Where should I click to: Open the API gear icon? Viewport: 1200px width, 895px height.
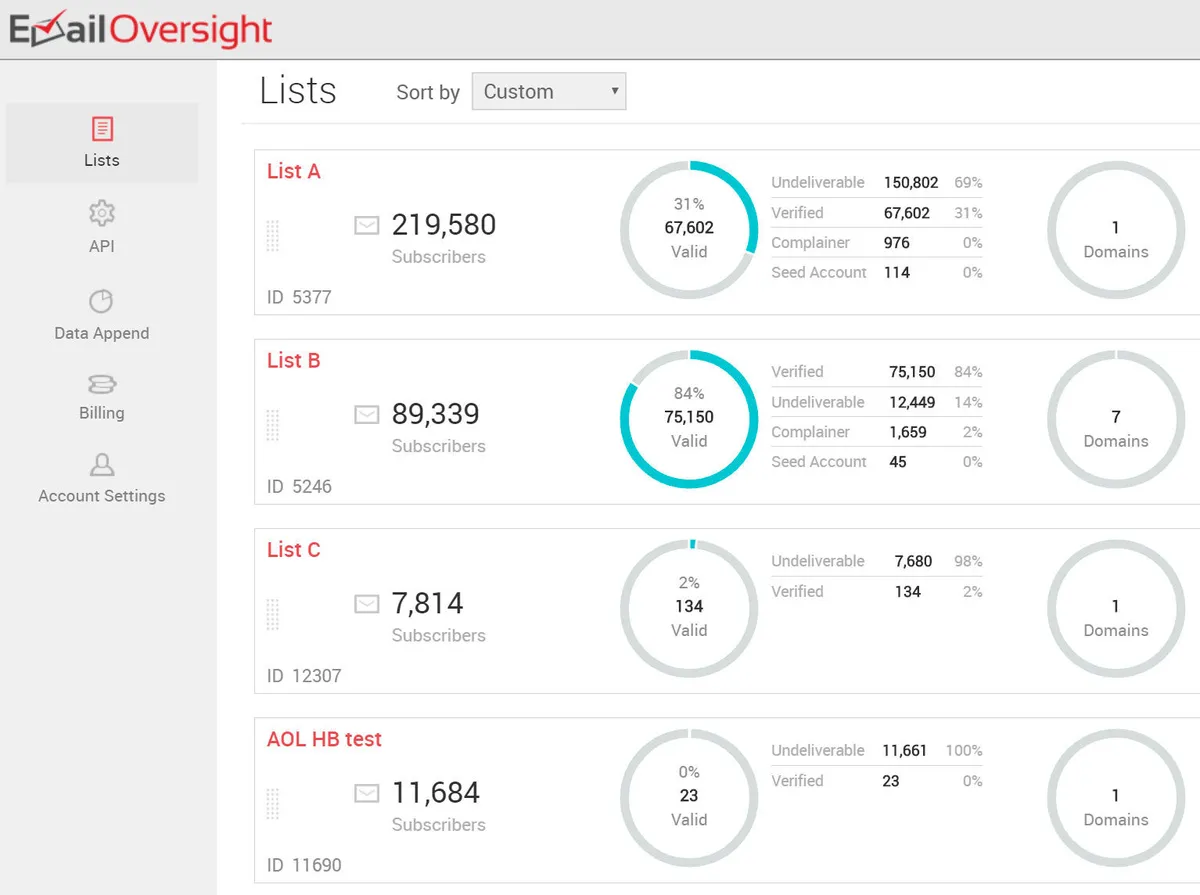click(102, 213)
